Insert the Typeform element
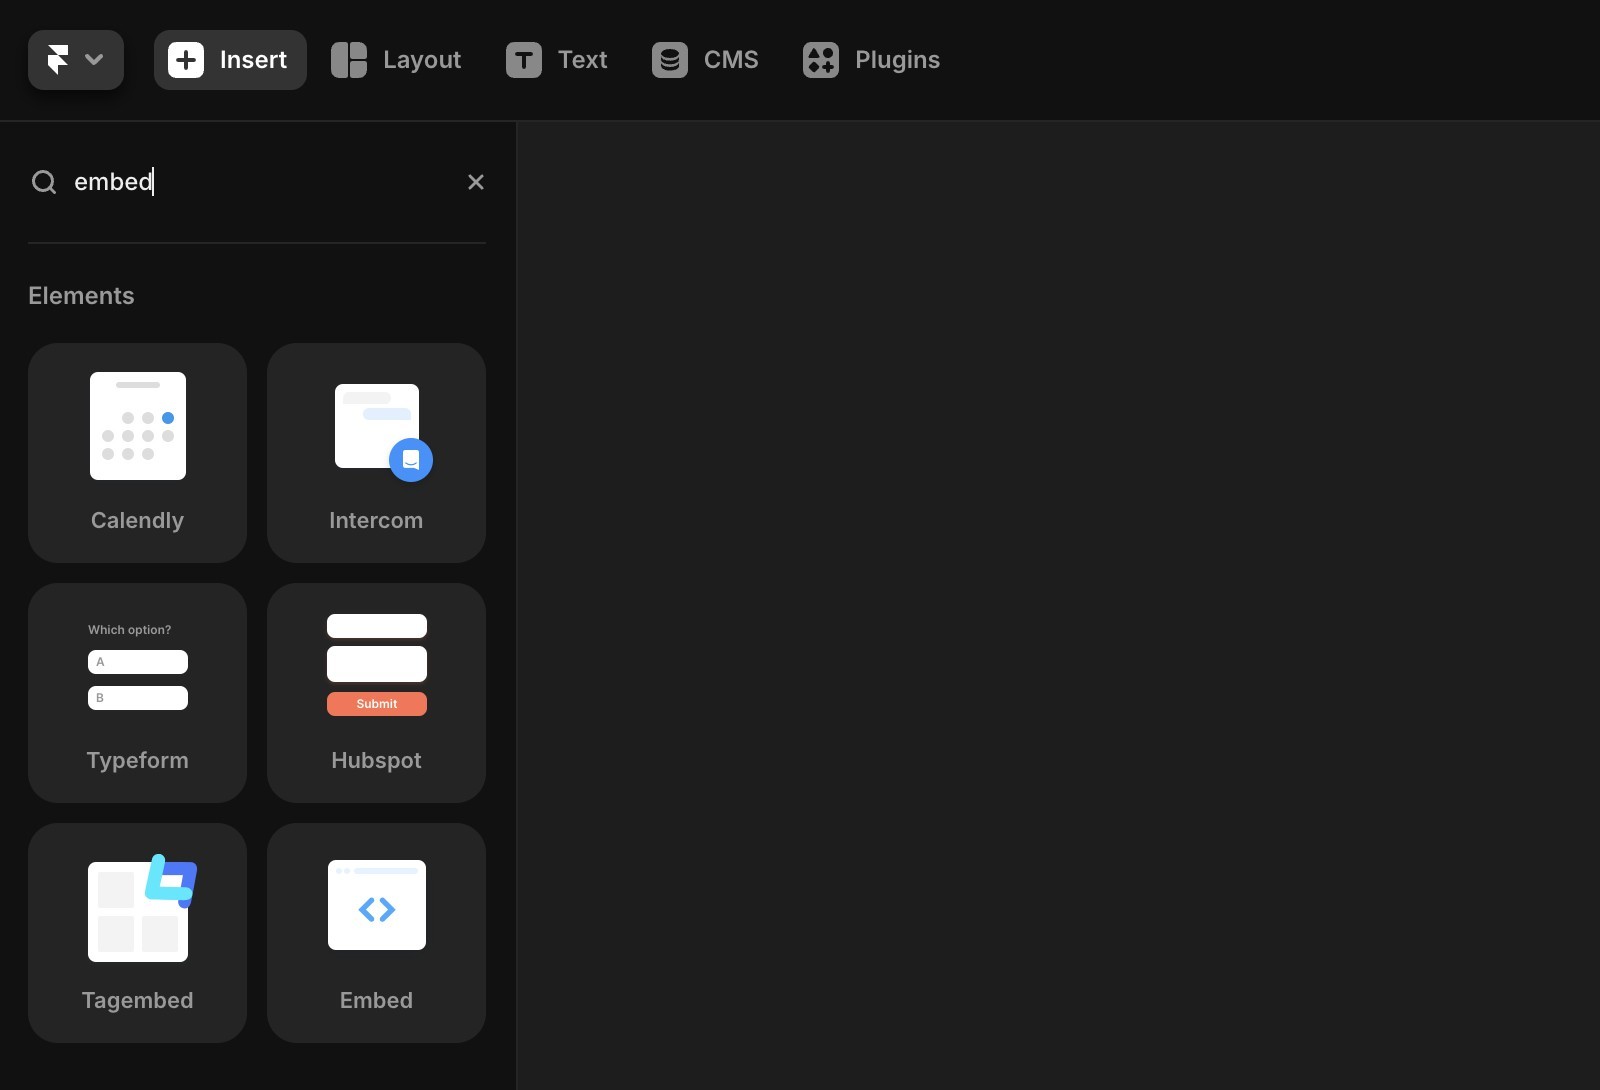Viewport: 1600px width, 1090px height. 137,693
